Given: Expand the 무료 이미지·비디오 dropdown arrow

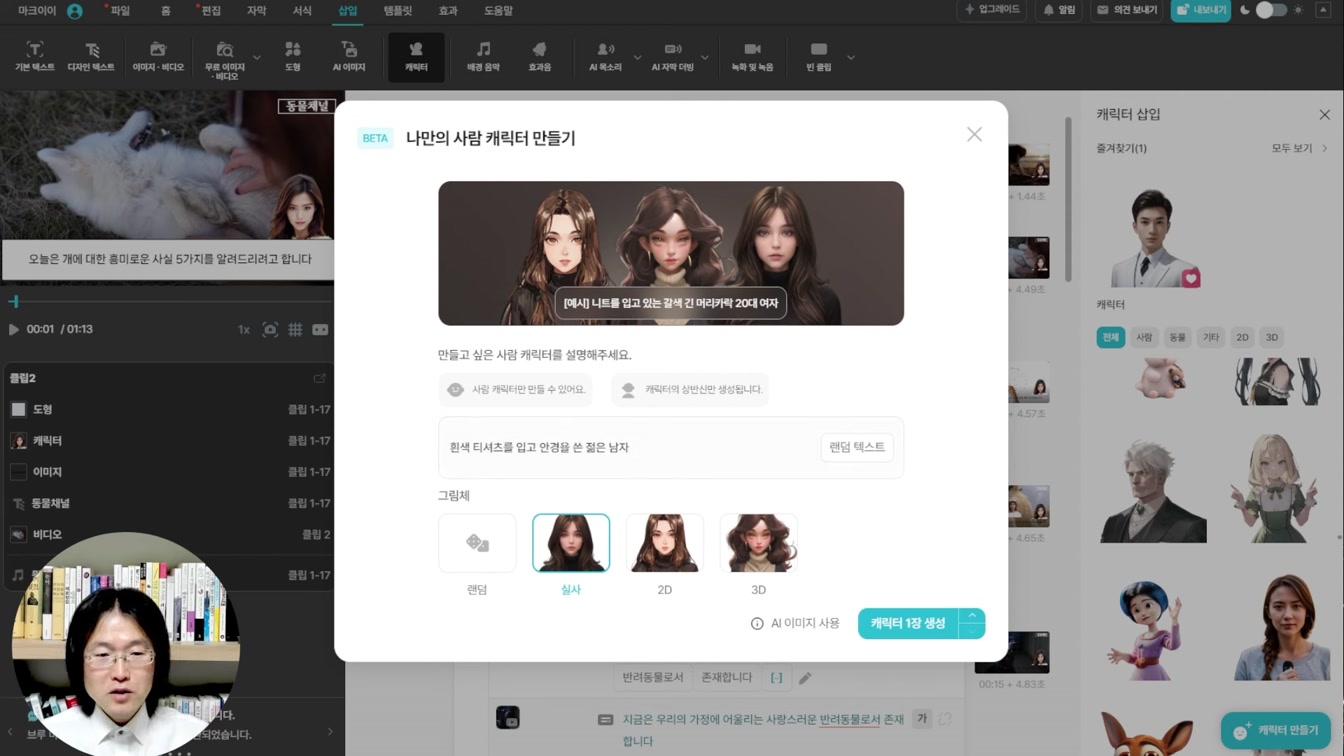Looking at the screenshot, I should [257, 57].
